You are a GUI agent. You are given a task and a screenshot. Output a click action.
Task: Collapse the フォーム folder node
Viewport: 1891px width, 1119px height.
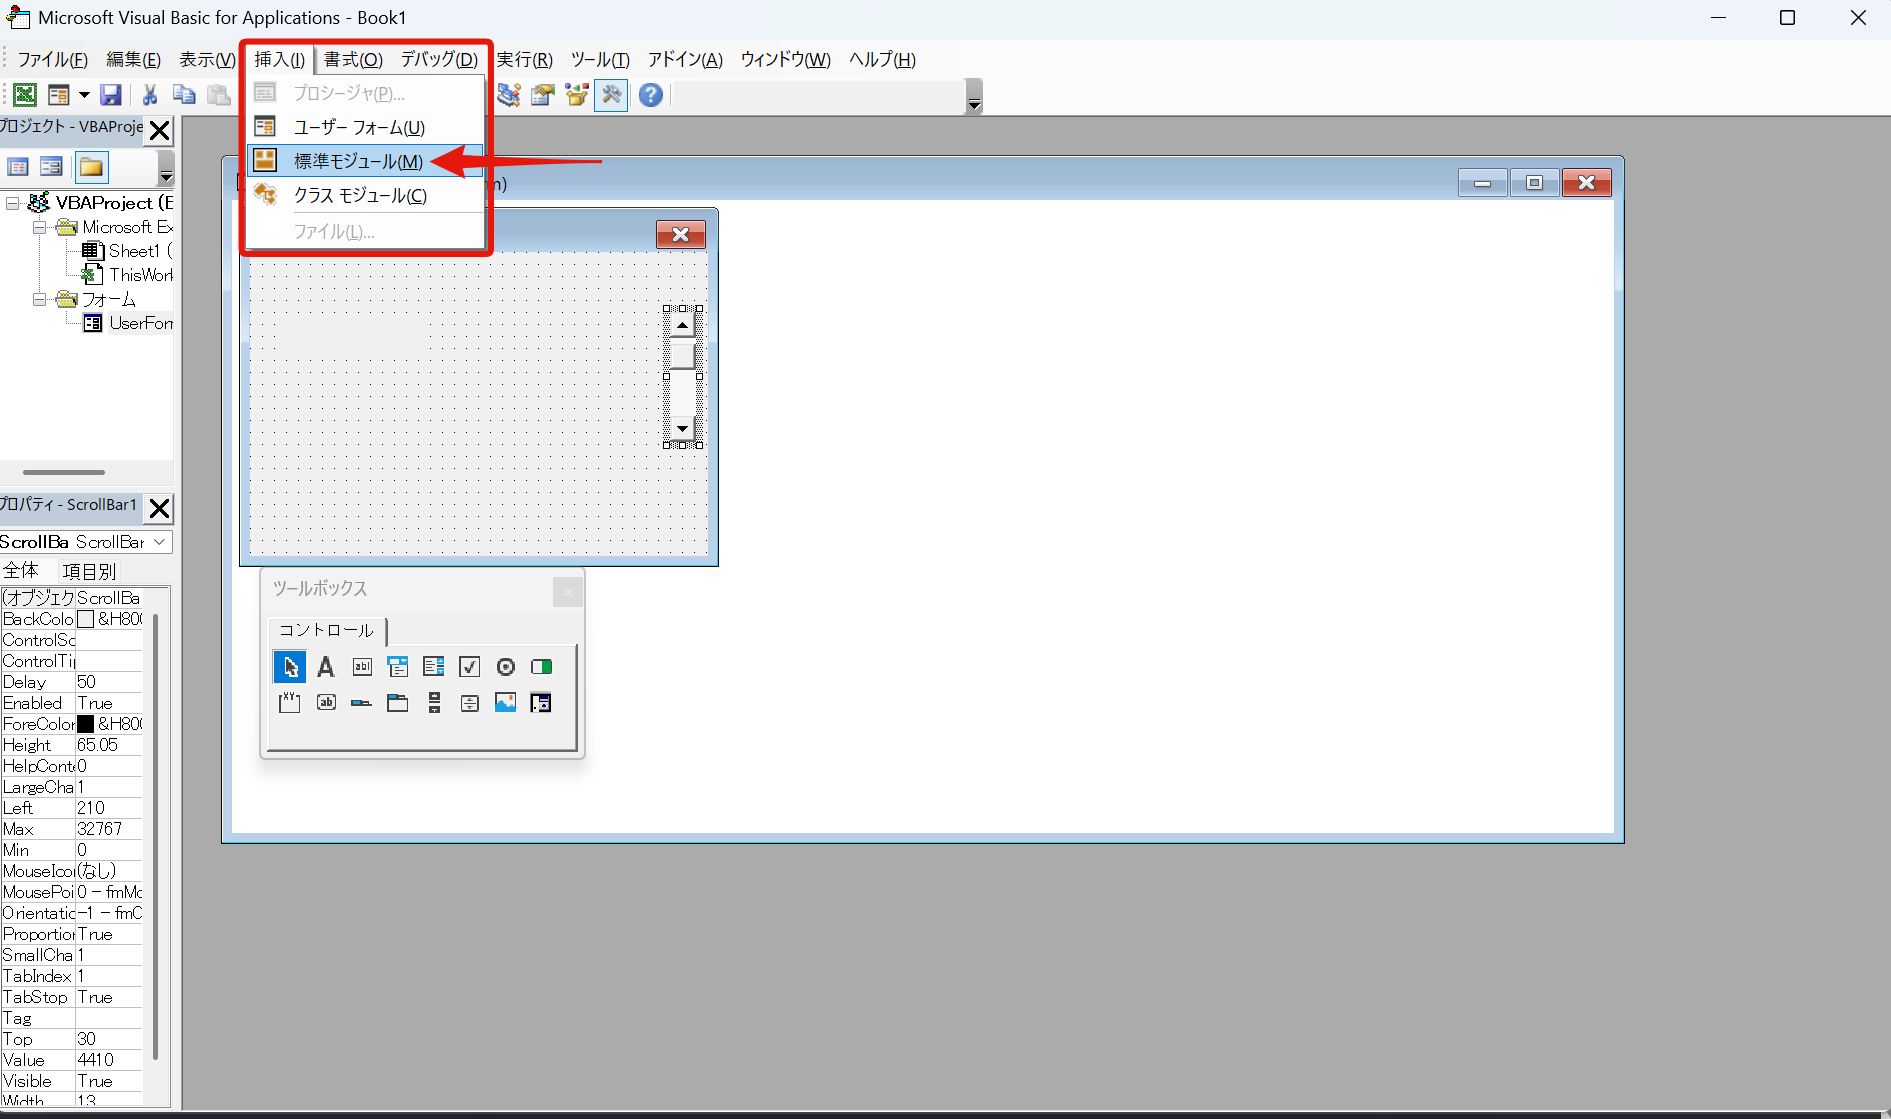click(39, 300)
